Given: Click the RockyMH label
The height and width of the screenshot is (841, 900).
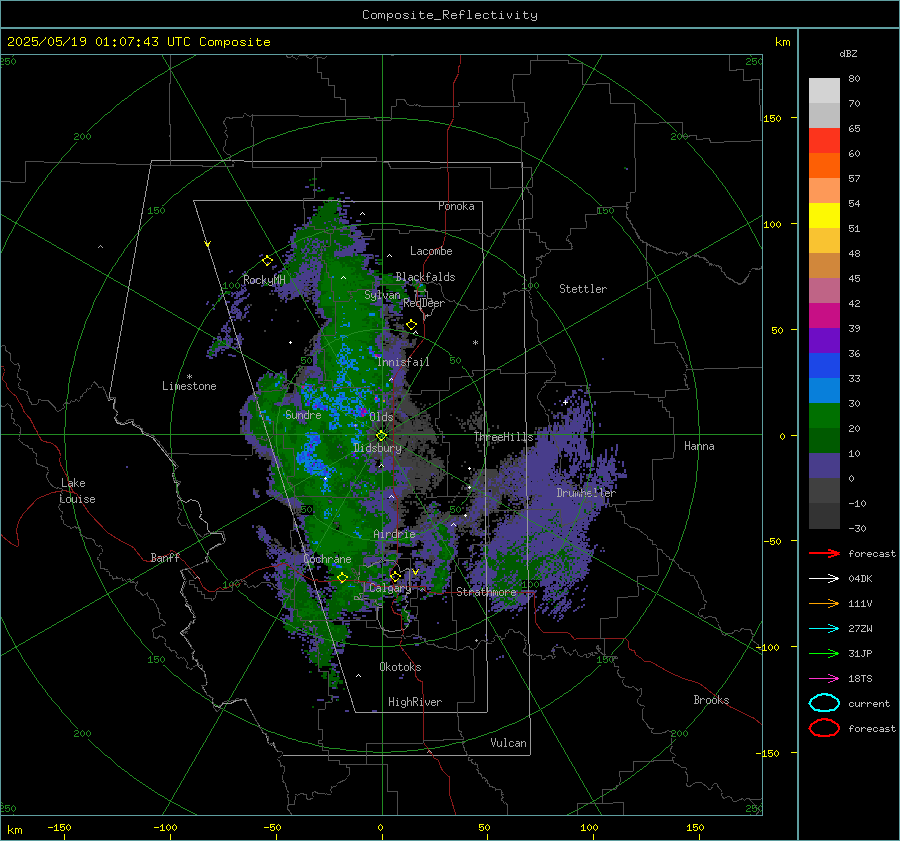Looking at the screenshot, I should pyautogui.click(x=264, y=280).
